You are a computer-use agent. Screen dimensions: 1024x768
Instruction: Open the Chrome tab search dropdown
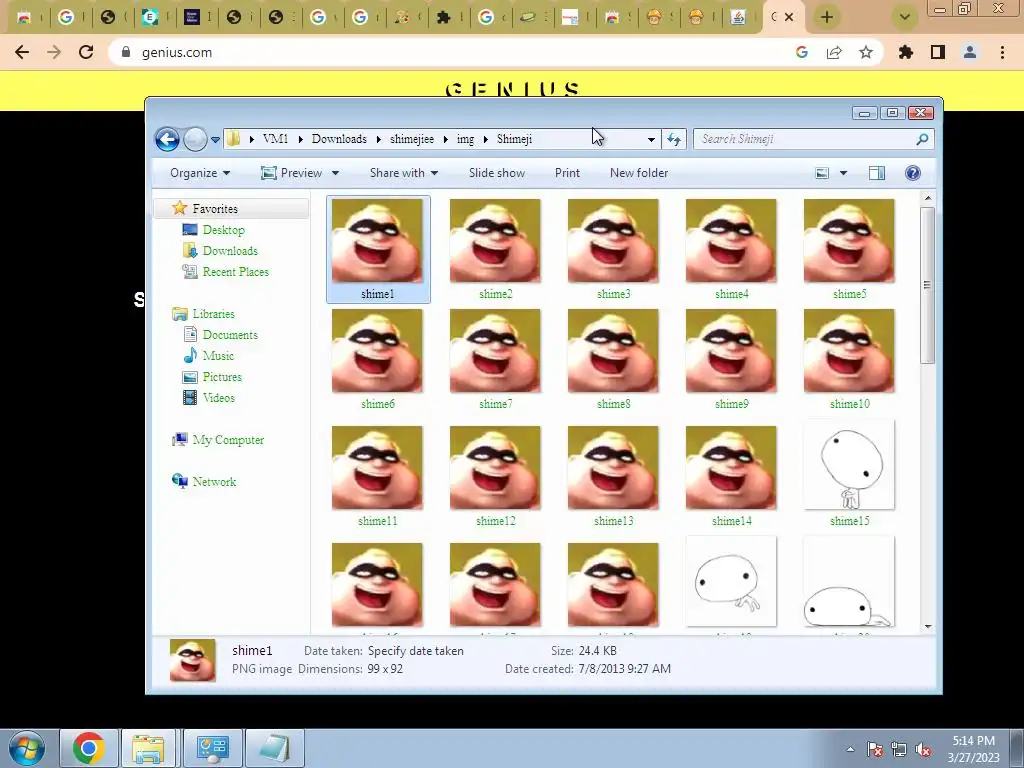coord(904,17)
